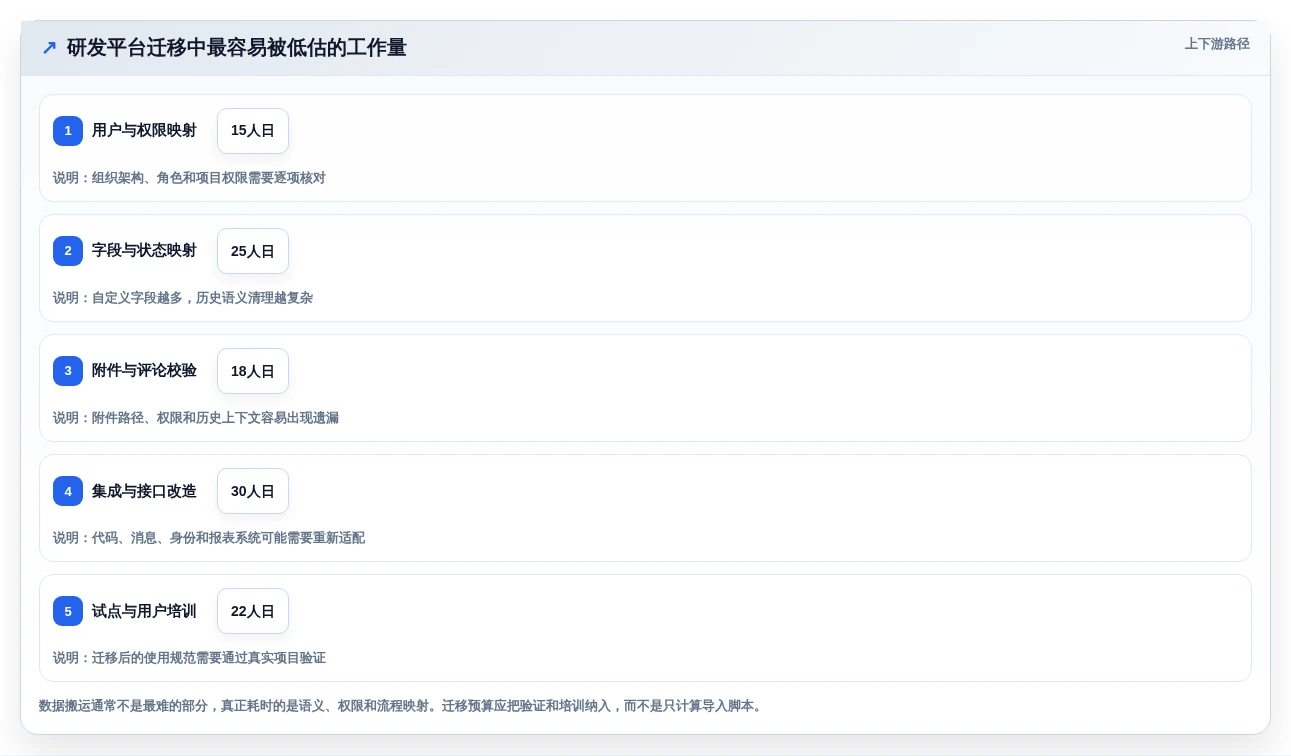
Task: Click the 30人日 effort chip
Action: 253,491
